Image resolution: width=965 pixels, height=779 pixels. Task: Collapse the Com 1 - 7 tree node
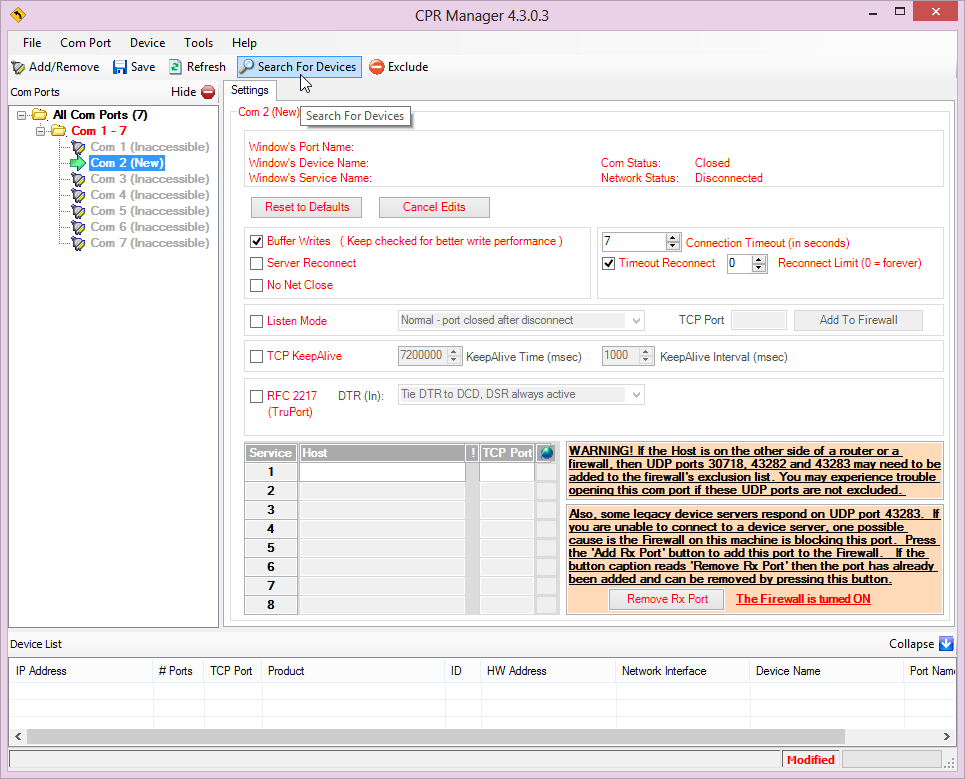pyautogui.click(x=40, y=131)
